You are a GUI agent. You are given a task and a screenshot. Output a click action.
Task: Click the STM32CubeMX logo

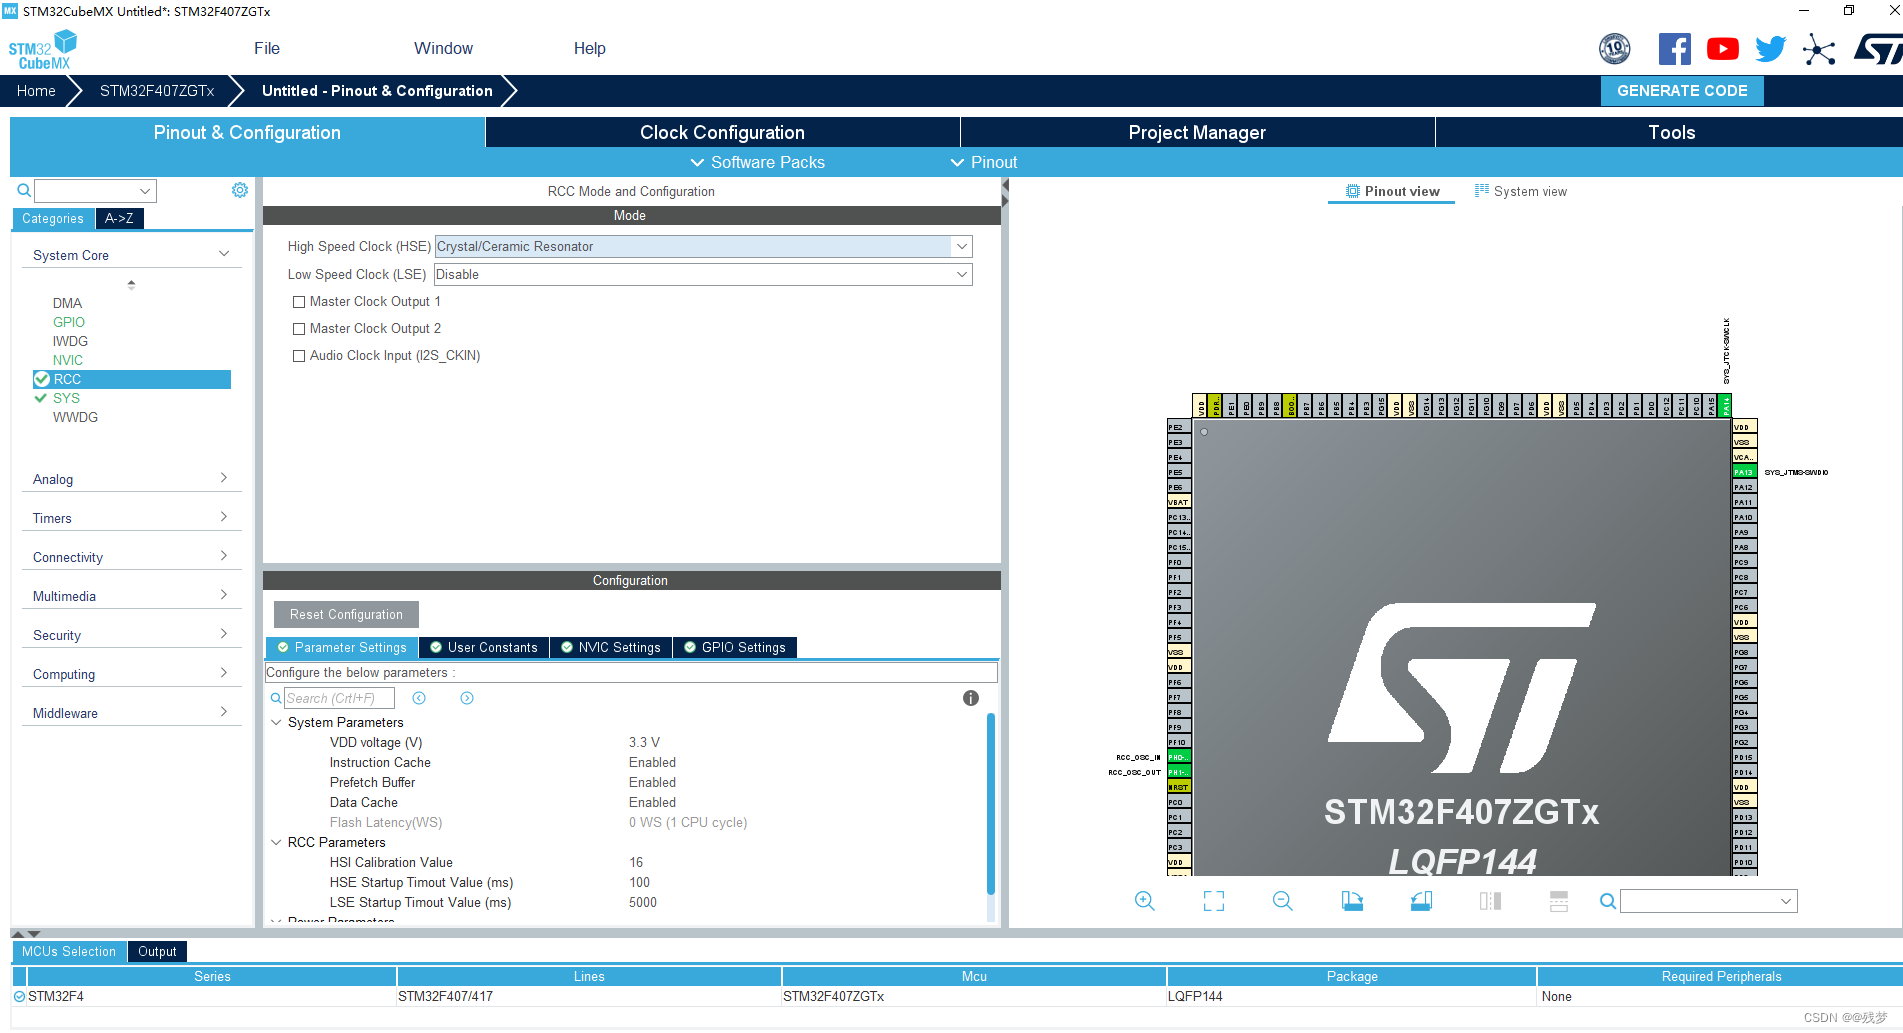42,49
